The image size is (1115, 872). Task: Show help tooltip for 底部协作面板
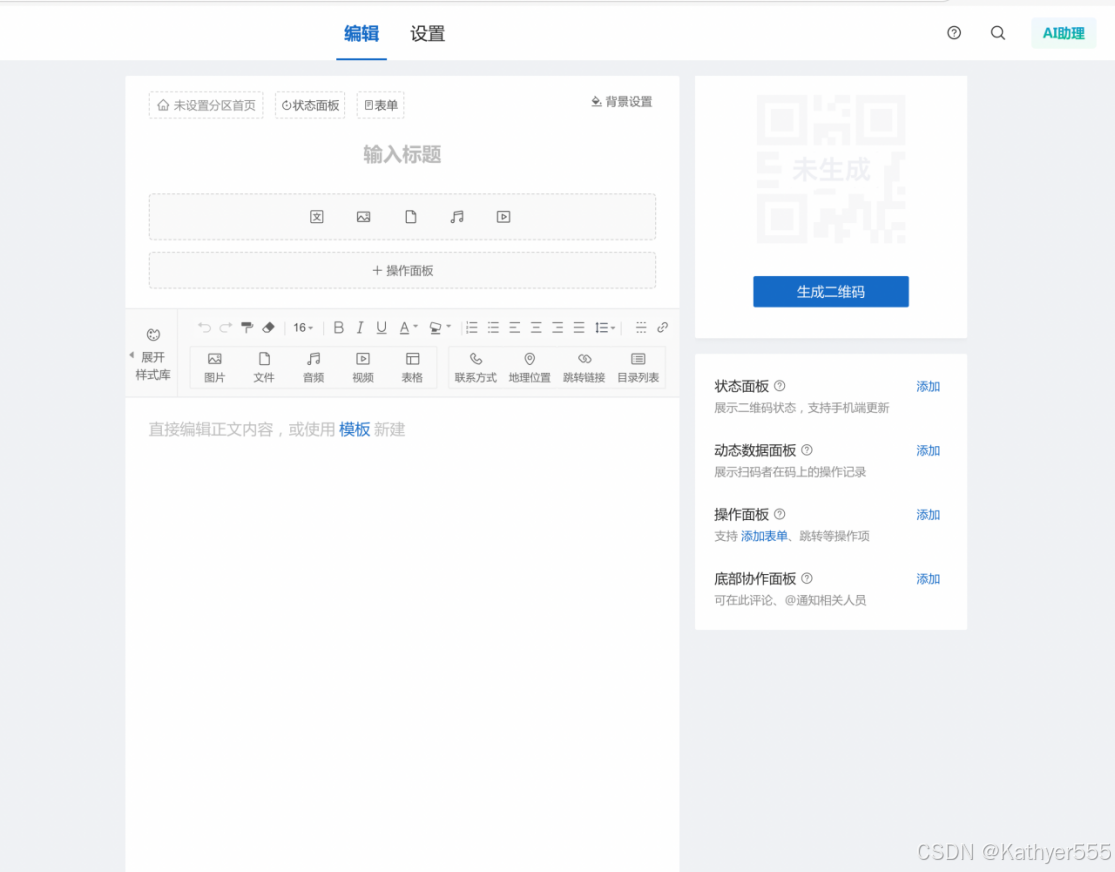click(x=807, y=578)
